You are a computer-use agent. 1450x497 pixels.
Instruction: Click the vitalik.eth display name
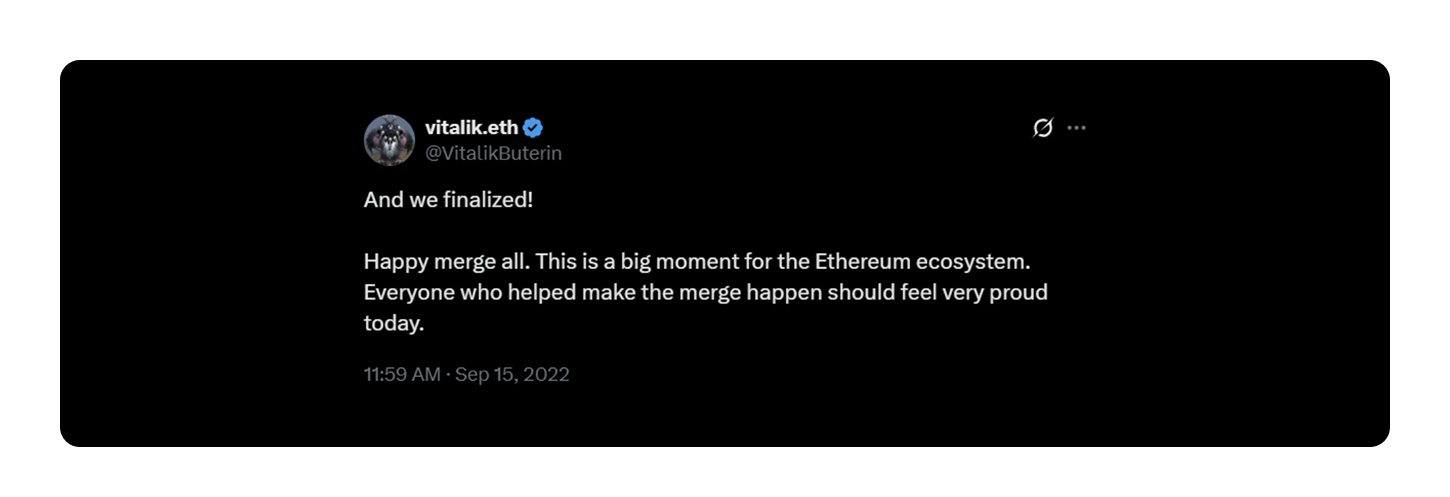click(x=471, y=128)
